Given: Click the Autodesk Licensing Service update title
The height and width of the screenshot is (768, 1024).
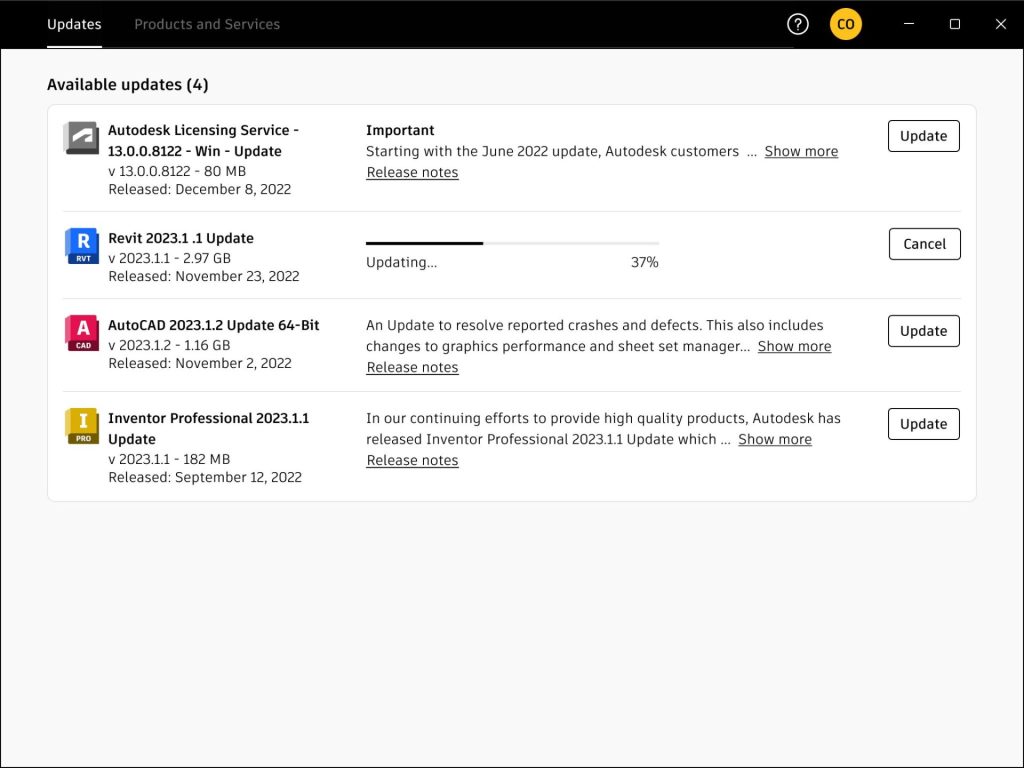Looking at the screenshot, I should (203, 140).
